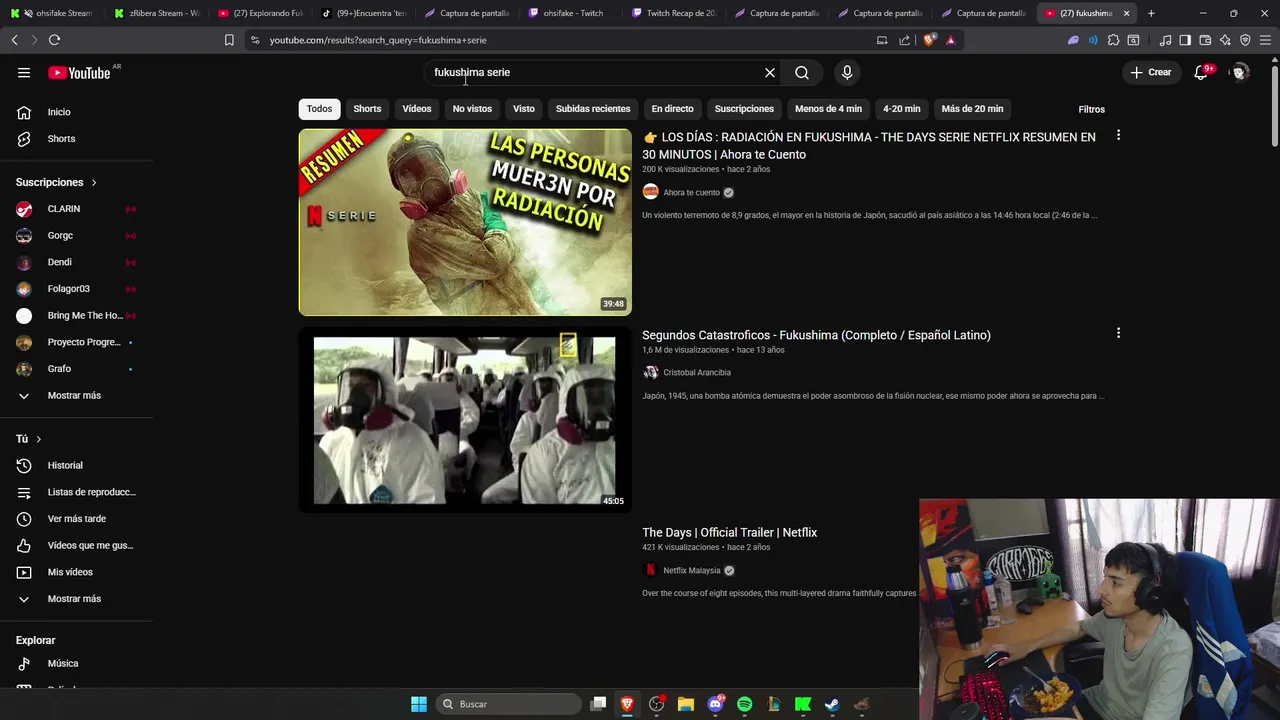Open the CLARIN subscription channel
Image resolution: width=1280 pixels, height=720 pixels.
point(76,209)
